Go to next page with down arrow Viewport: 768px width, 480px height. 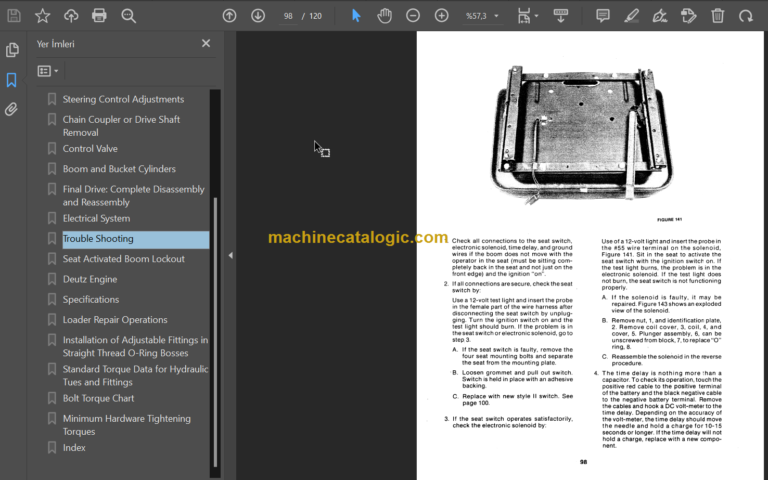click(258, 15)
